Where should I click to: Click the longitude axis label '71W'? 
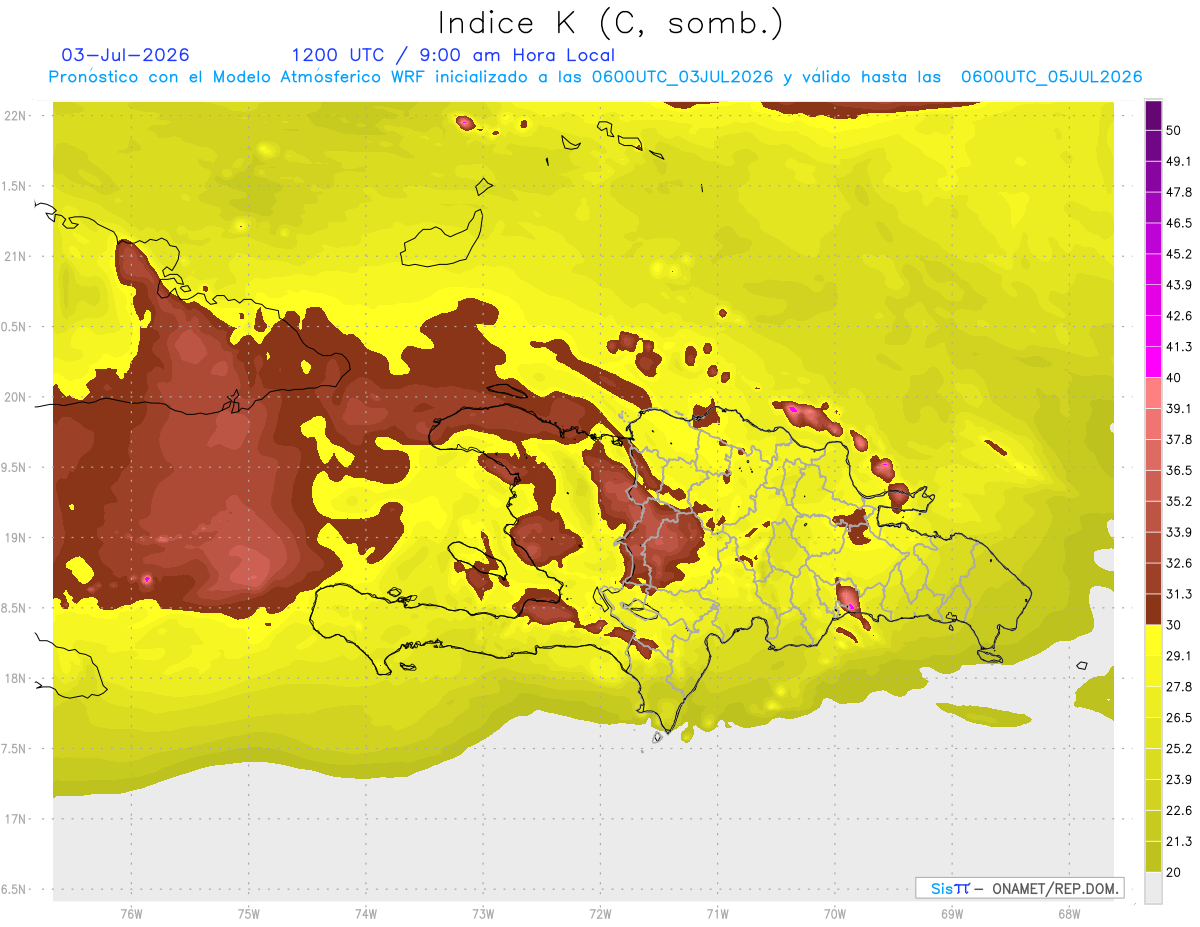coord(717,914)
